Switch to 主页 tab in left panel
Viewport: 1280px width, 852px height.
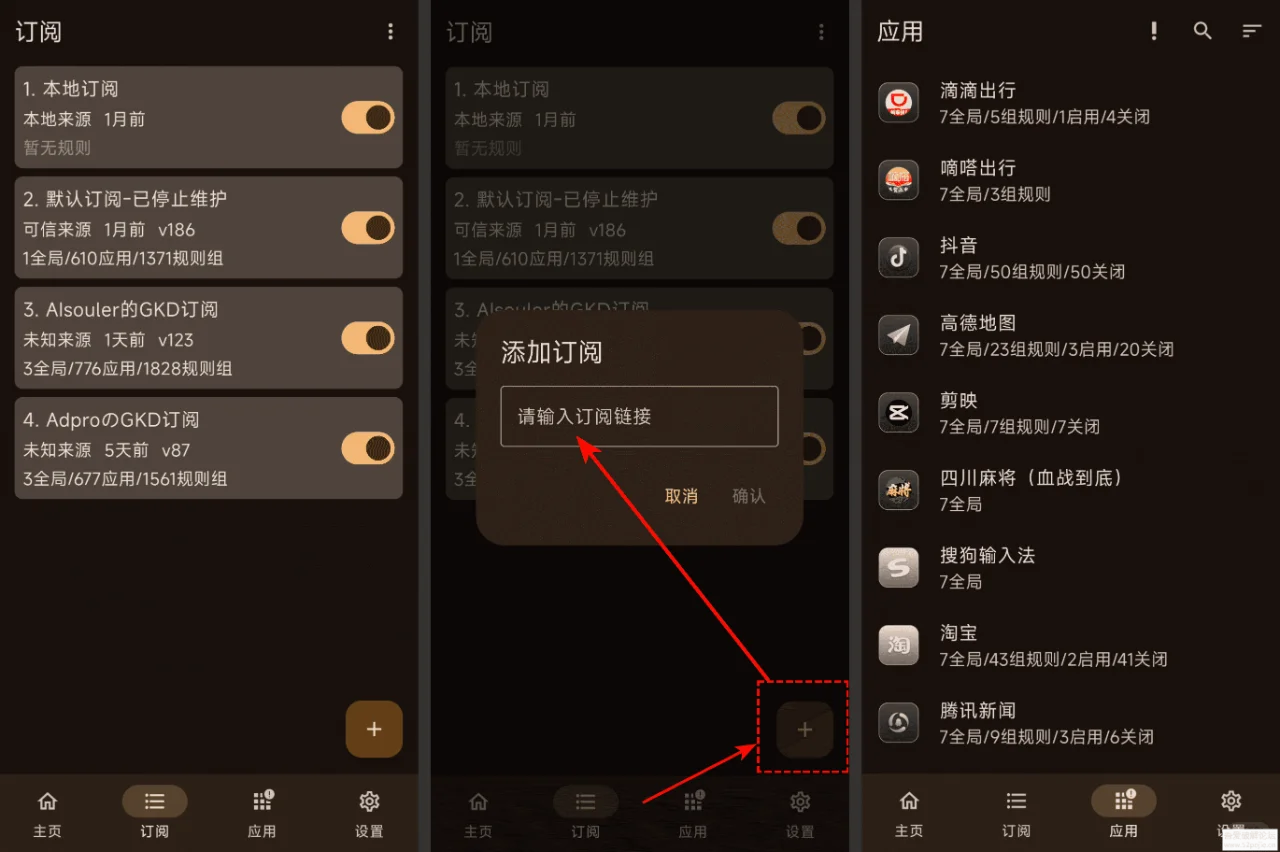click(47, 814)
